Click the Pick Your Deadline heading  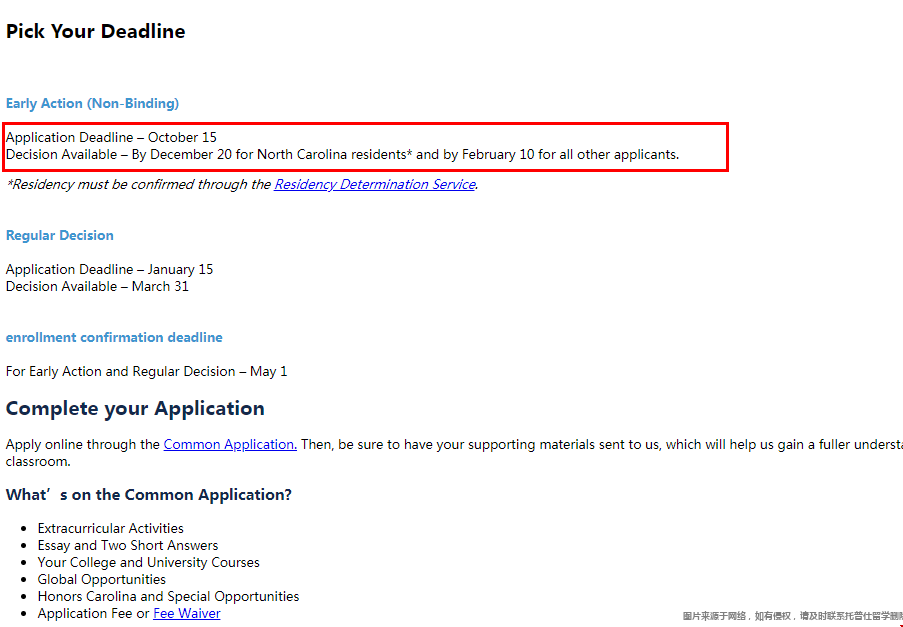coord(96,32)
